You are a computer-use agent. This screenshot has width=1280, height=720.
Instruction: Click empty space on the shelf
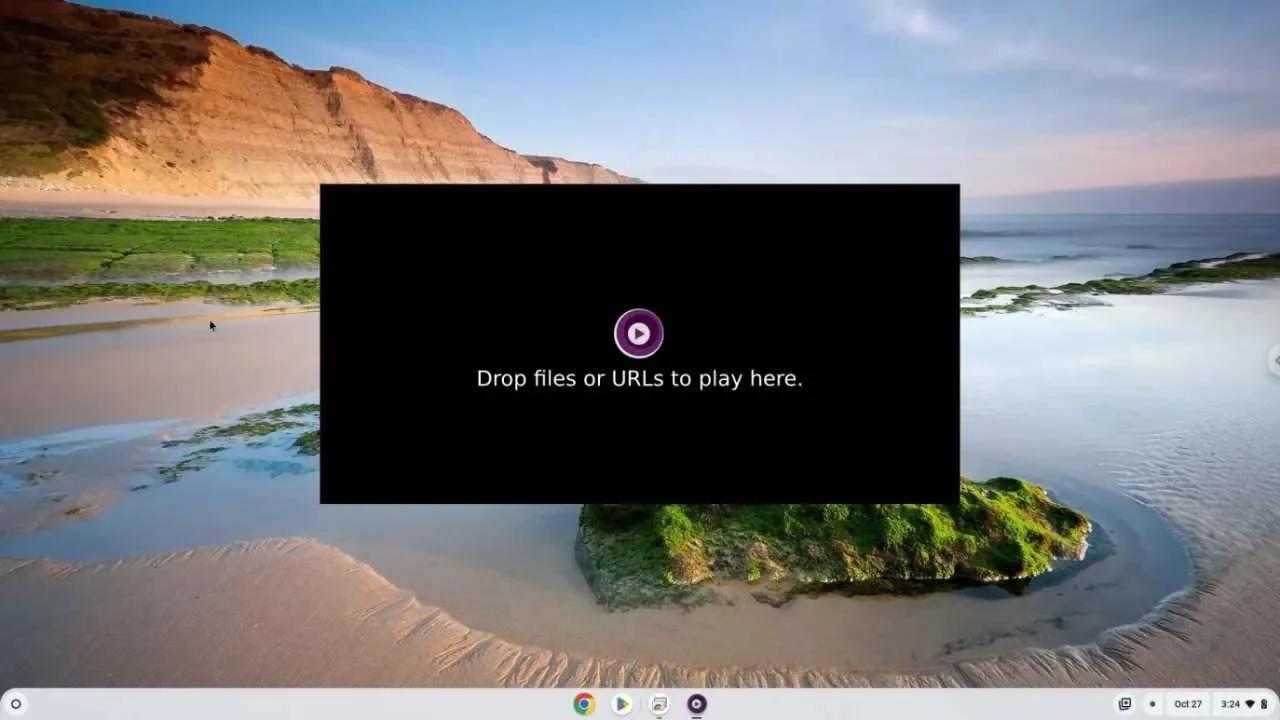tap(350, 705)
